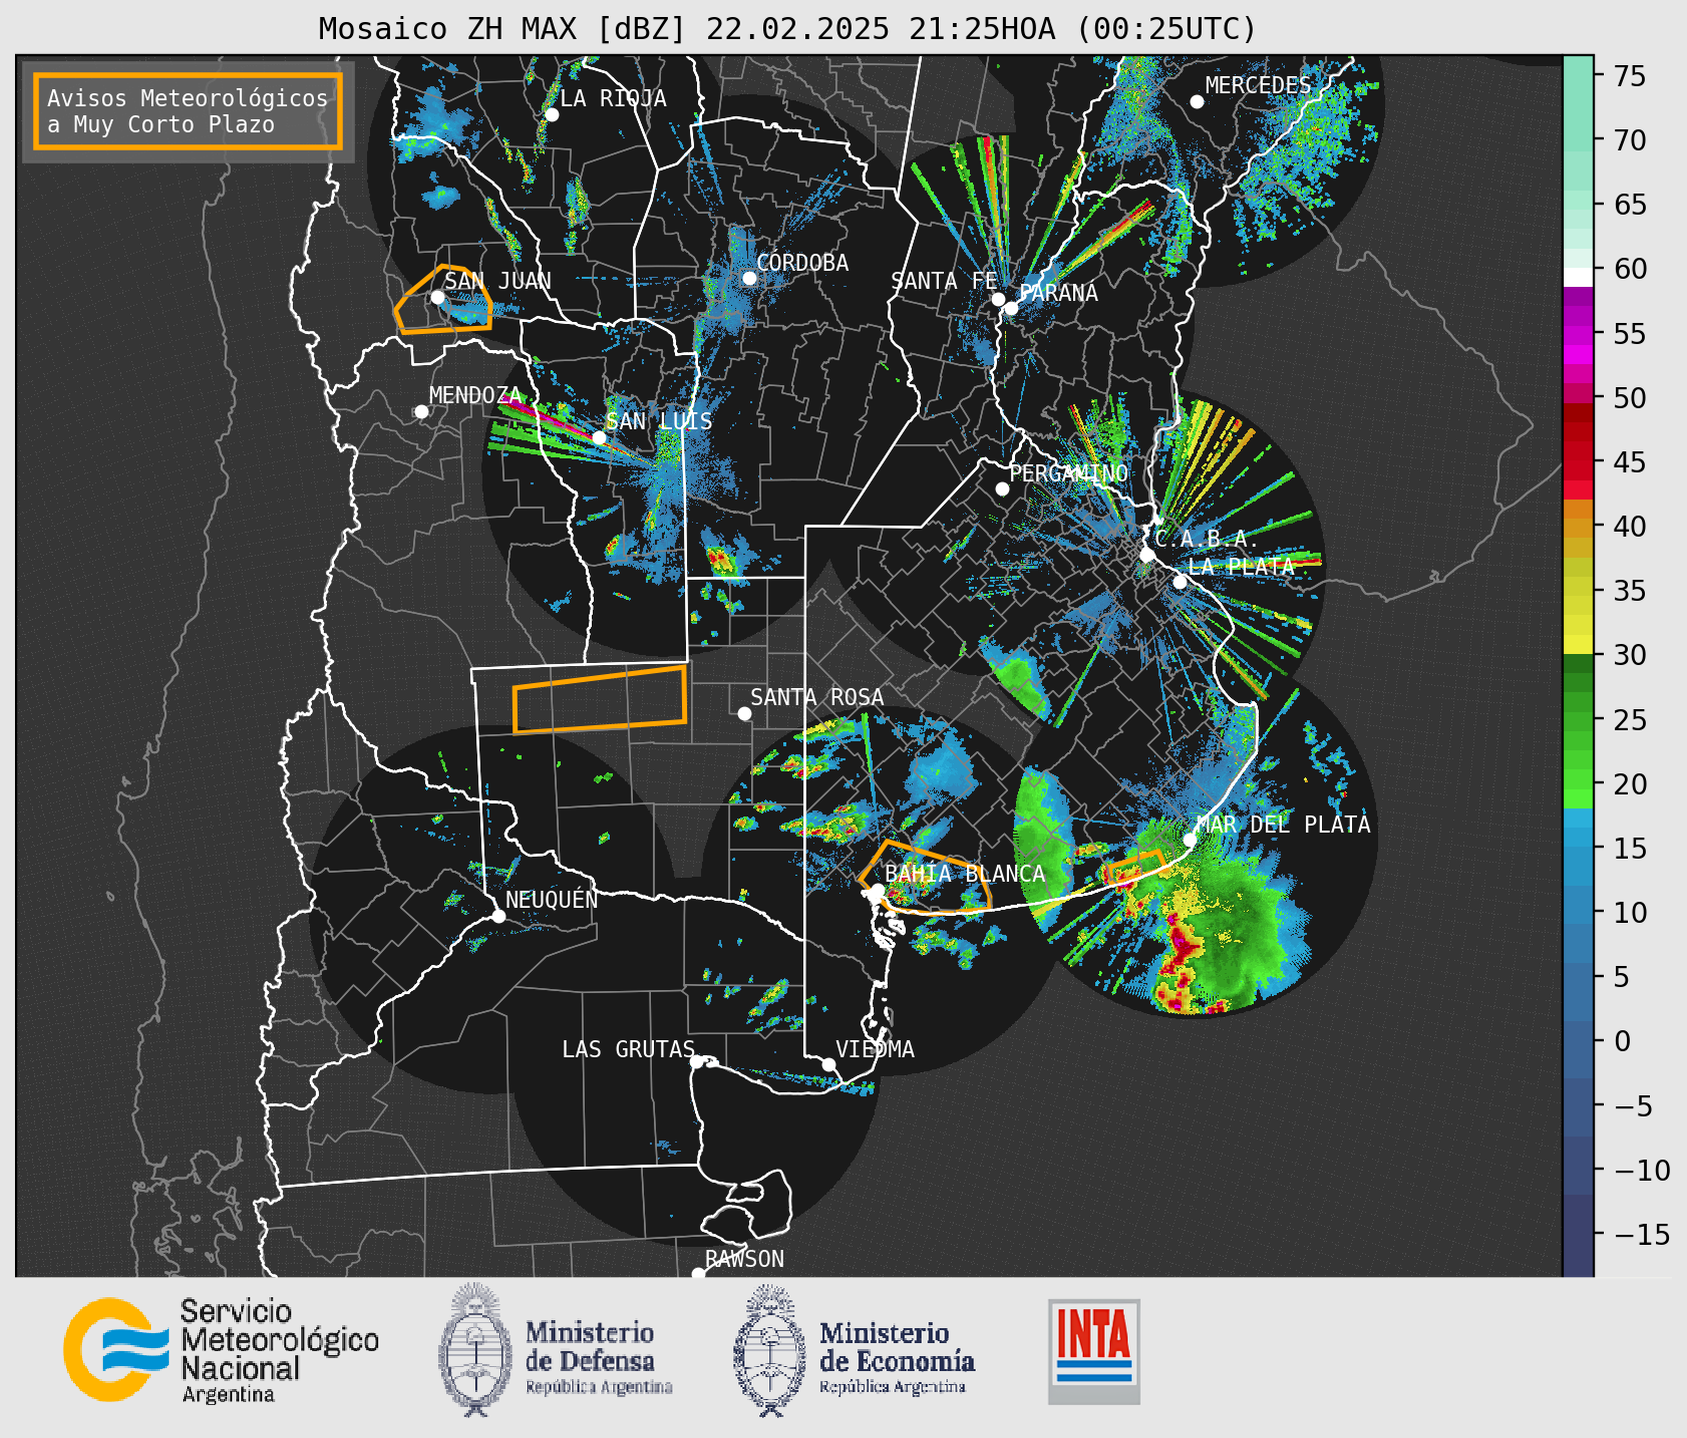Click the 25 dBZ green band on color scale

pyautogui.click(x=1578, y=720)
